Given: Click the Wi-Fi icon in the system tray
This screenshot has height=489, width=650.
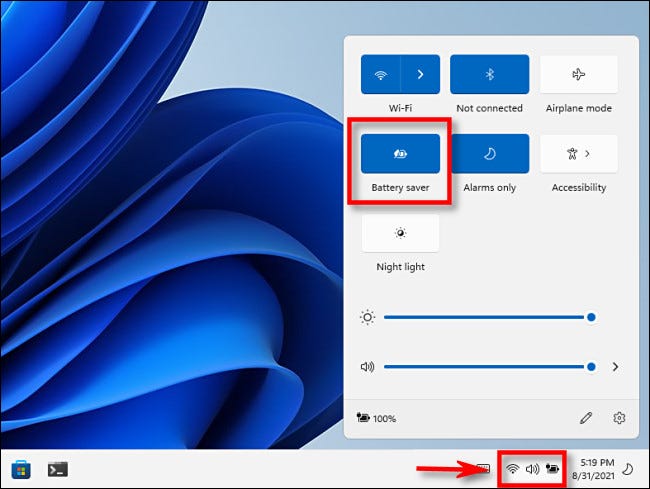Looking at the screenshot, I should 512,468.
